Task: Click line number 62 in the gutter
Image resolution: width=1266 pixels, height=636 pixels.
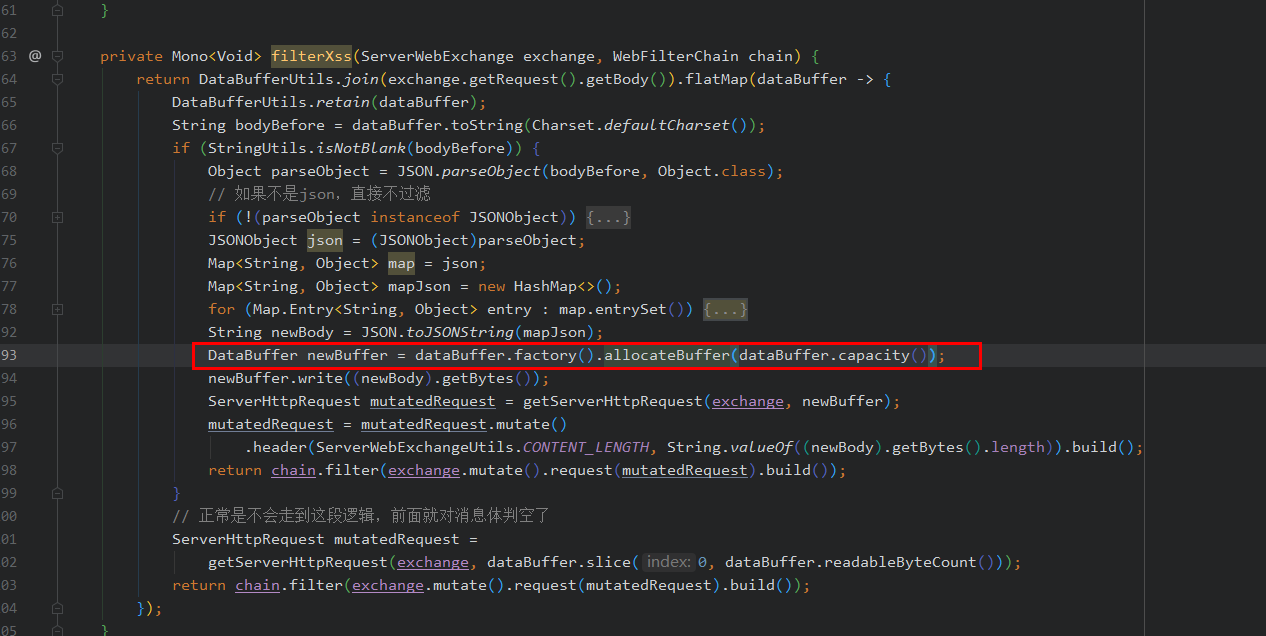Action: point(8,33)
